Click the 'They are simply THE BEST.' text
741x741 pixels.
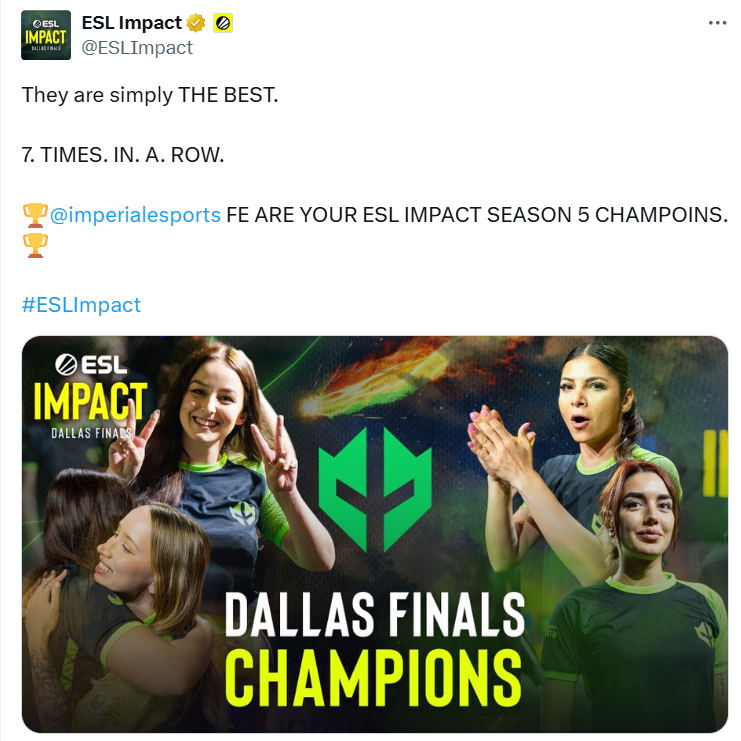[150, 95]
